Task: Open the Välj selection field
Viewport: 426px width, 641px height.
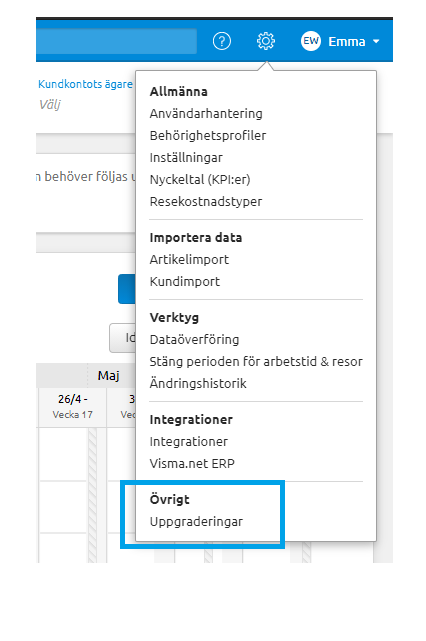Action: pyautogui.click(x=50, y=105)
